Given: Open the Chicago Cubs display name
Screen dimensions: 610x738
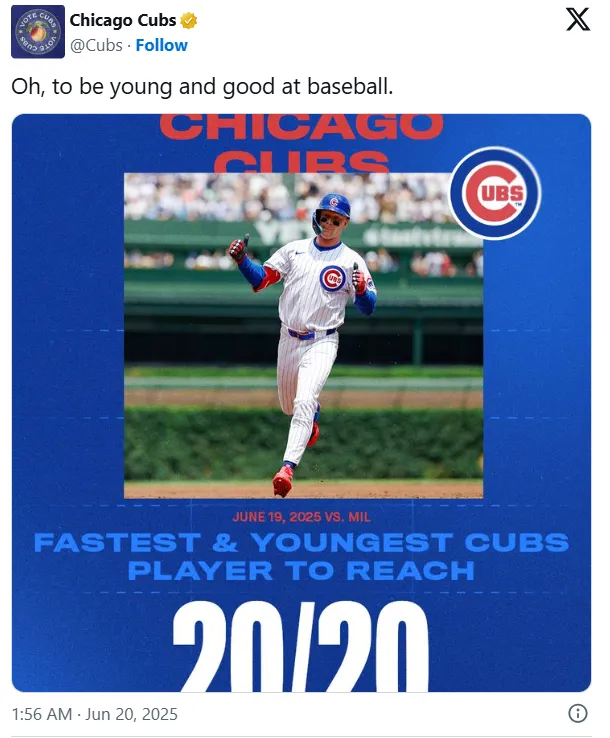Looking at the screenshot, I should coord(123,20).
